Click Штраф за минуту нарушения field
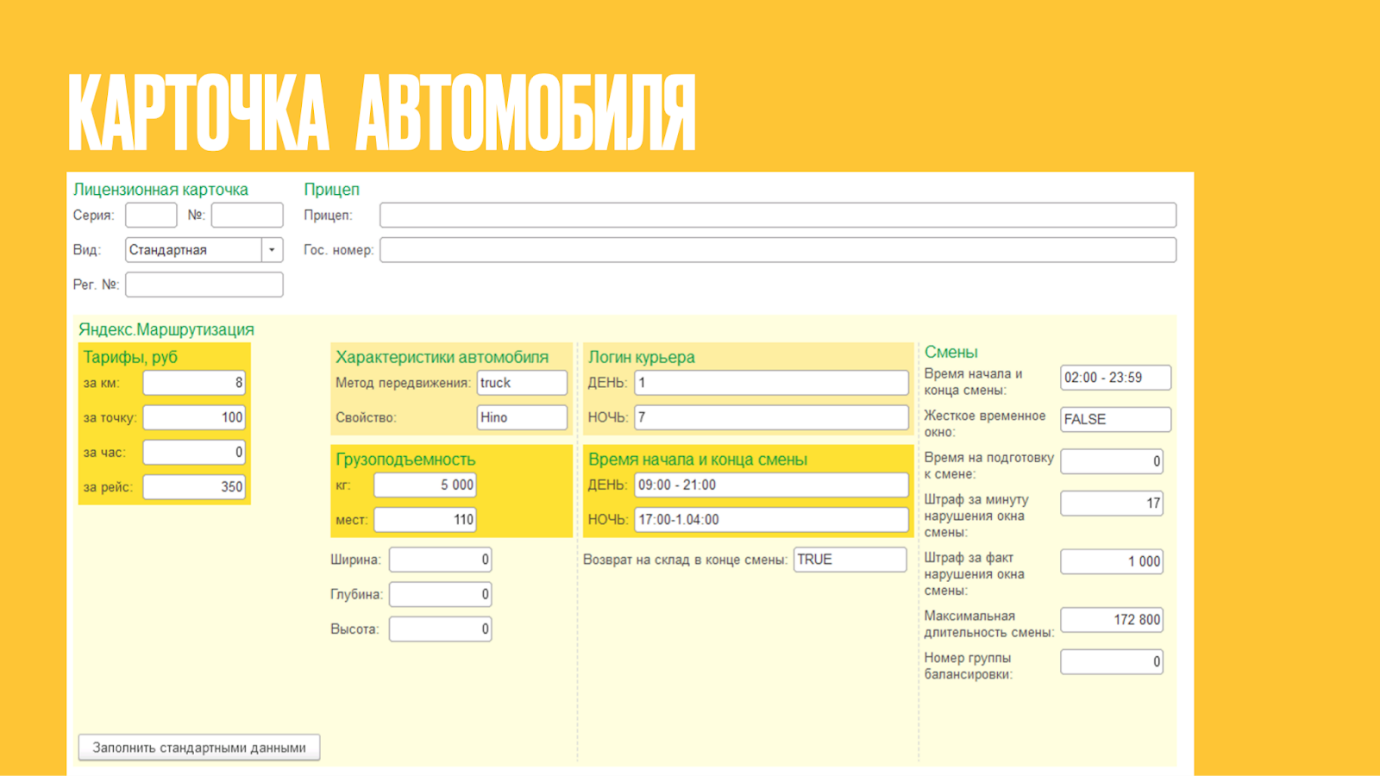 point(1112,504)
